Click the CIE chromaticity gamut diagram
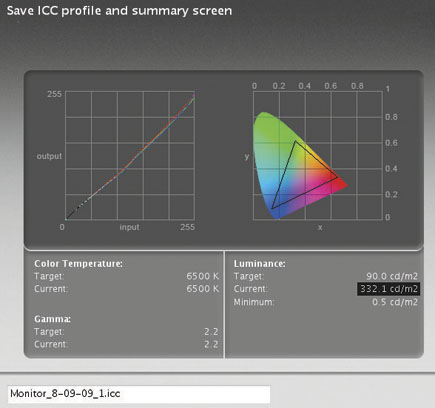435x408 pixels. pos(318,155)
